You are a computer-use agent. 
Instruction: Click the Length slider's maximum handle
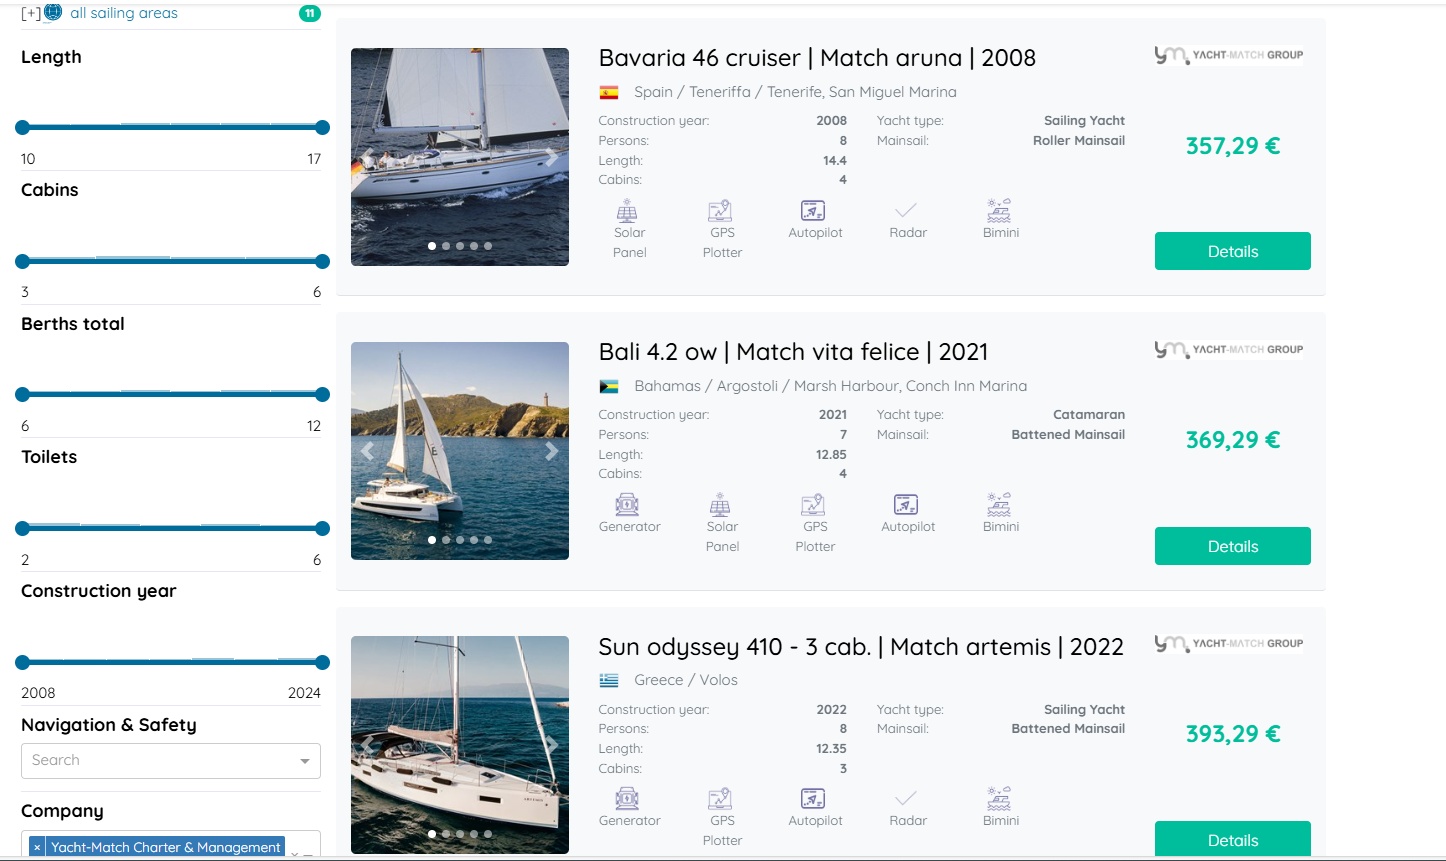tap(322, 127)
